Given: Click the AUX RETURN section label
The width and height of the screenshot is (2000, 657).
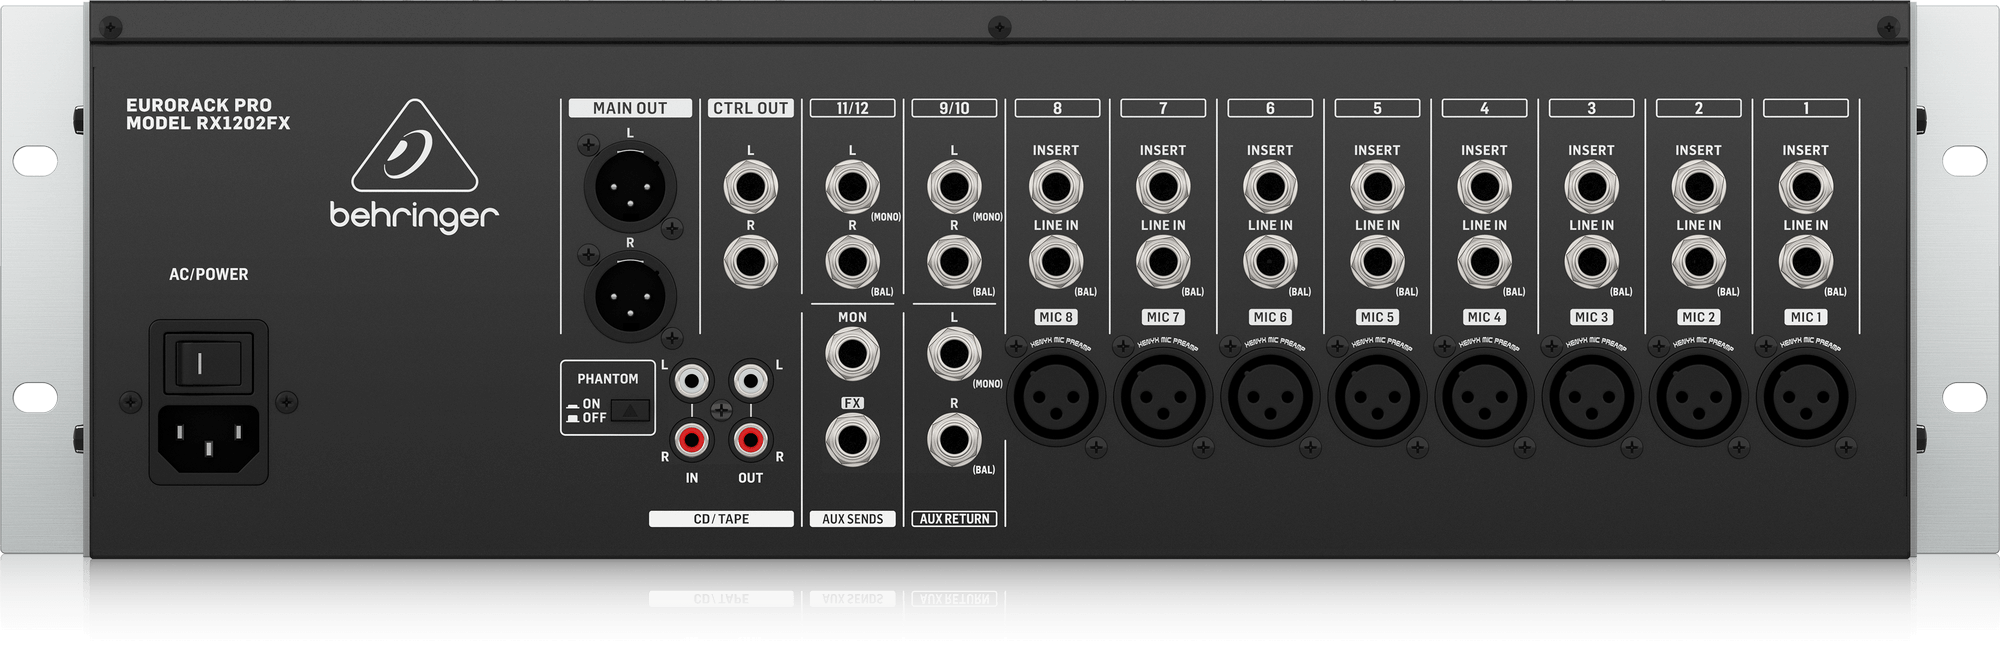Looking at the screenshot, I should click(954, 519).
